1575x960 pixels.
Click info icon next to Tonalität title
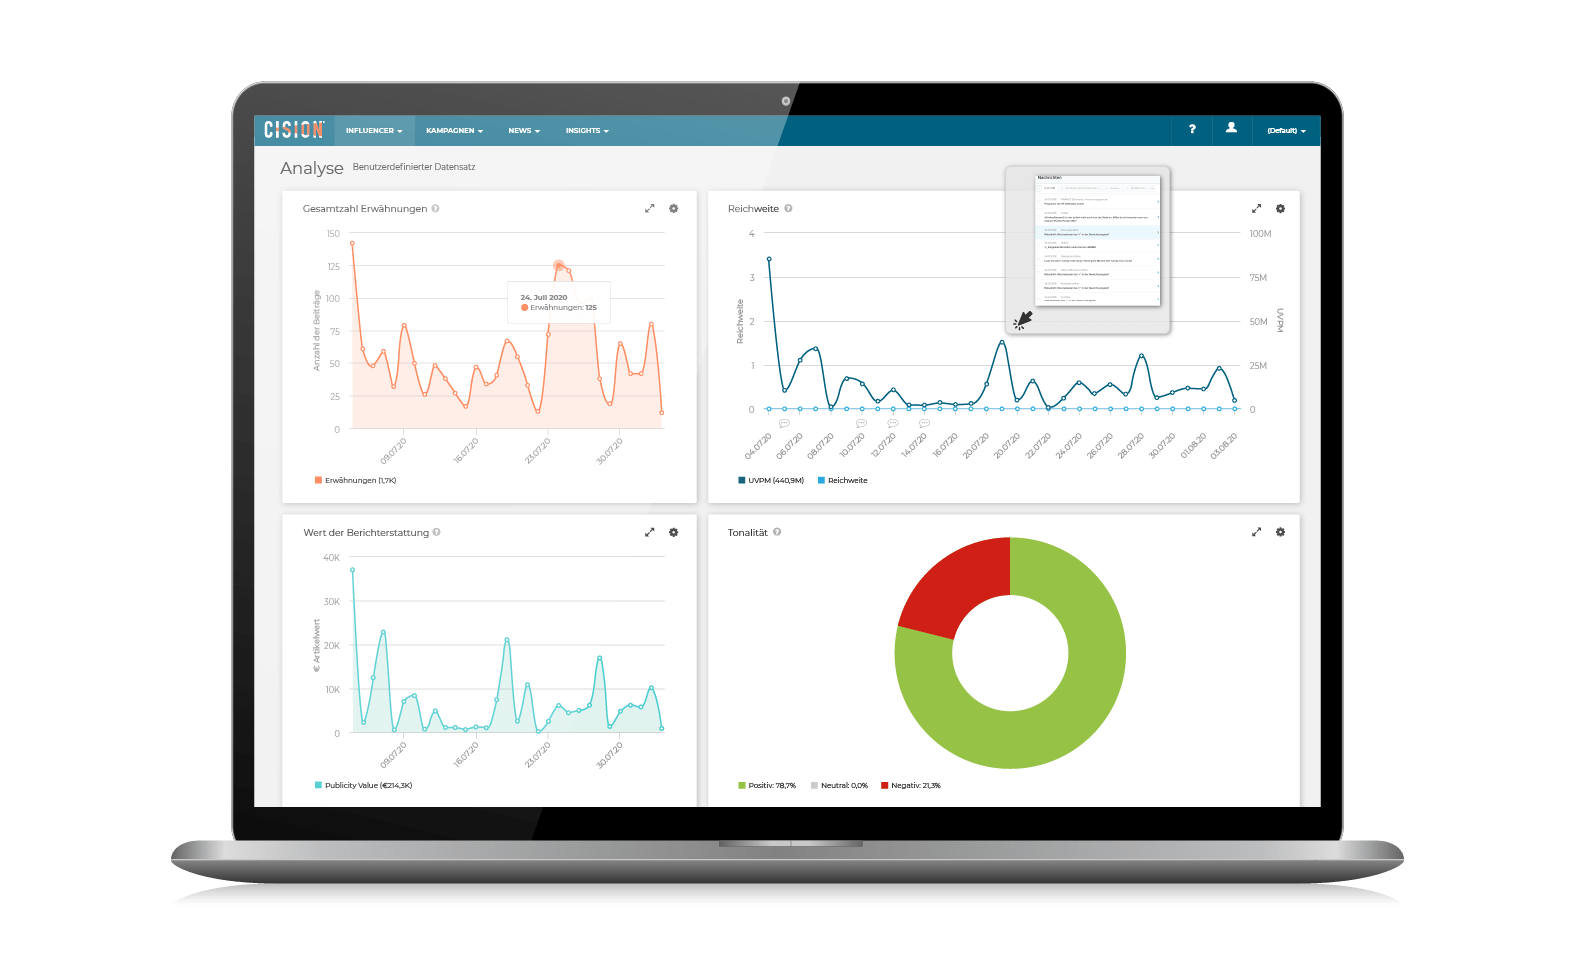777,532
